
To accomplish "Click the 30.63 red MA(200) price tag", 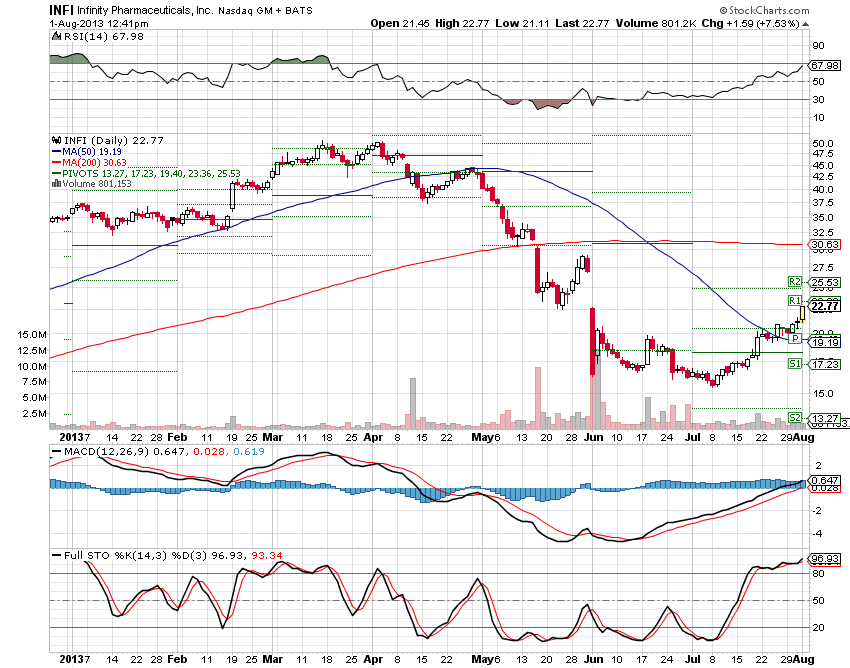I will pyautogui.click(x=825, y=245).
